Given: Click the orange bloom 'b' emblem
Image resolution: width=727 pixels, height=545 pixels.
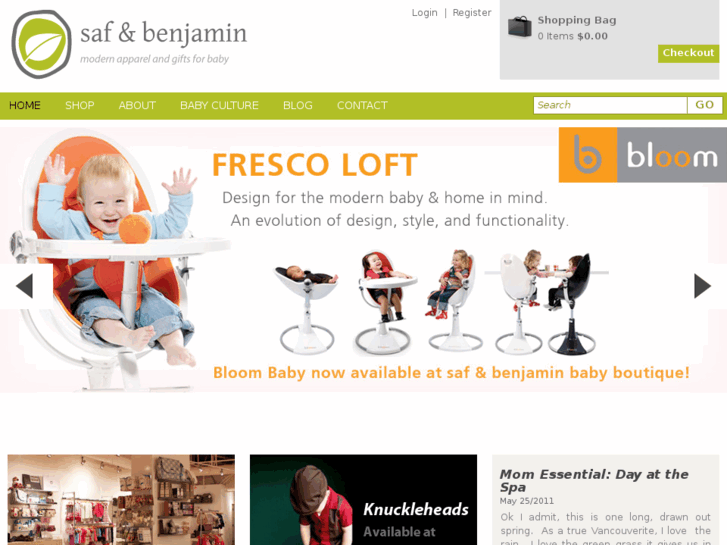Looking at the screenshot, I should point(588,155).
